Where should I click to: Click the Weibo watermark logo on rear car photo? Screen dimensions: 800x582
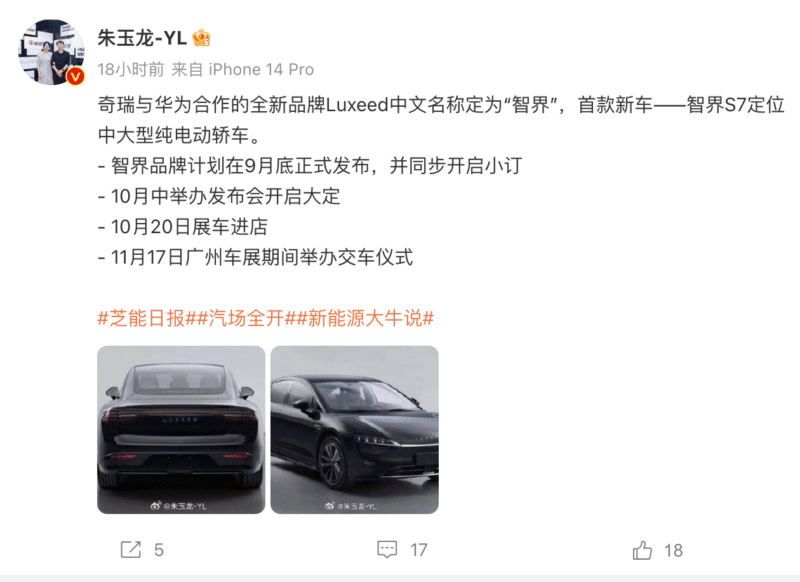[156, 505]
